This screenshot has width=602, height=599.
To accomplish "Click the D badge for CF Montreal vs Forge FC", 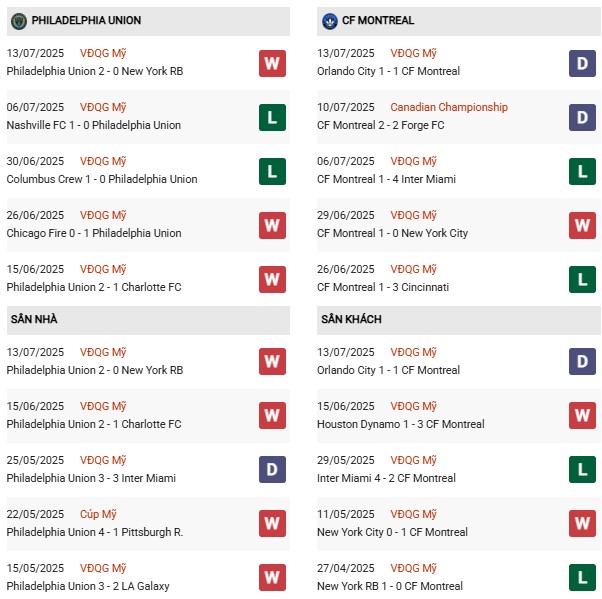I will click(583, 117).
